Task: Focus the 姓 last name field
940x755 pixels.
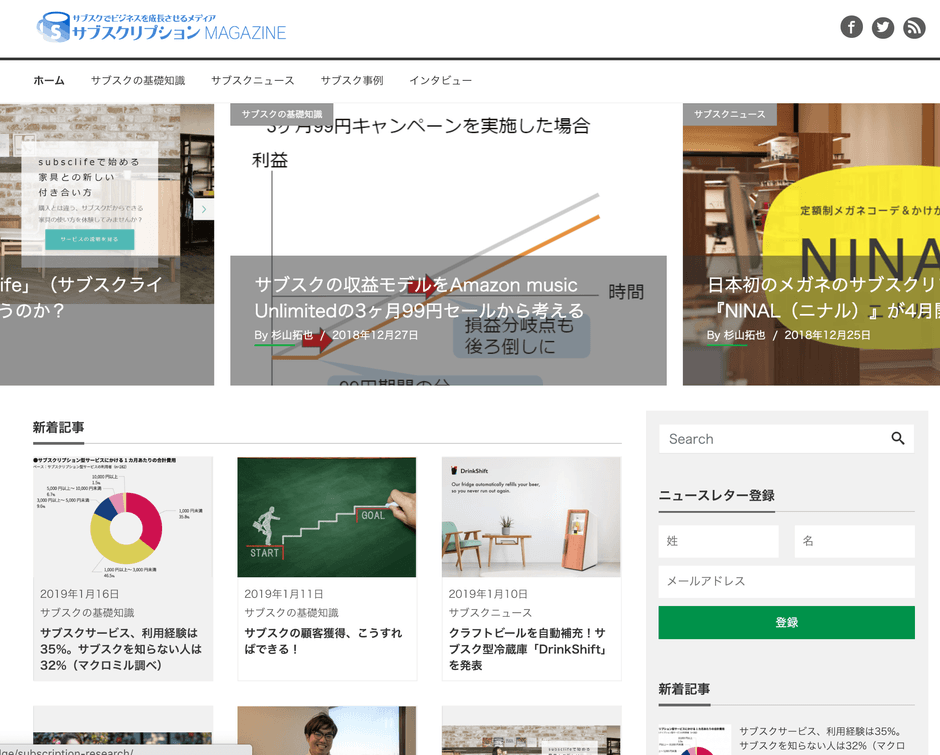Action: 718,541
